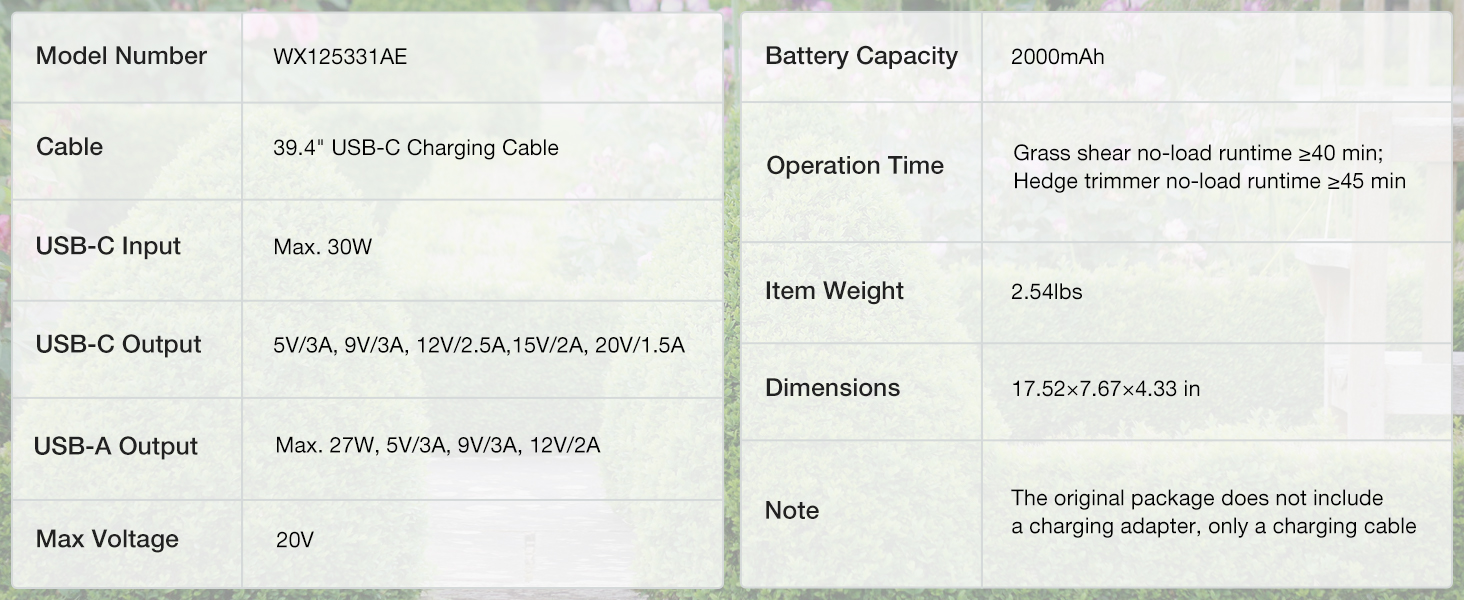Click the 17.52×7.67×4.33 in dimensions value
Screen dimensions: 1464x600
point(1105,389)
